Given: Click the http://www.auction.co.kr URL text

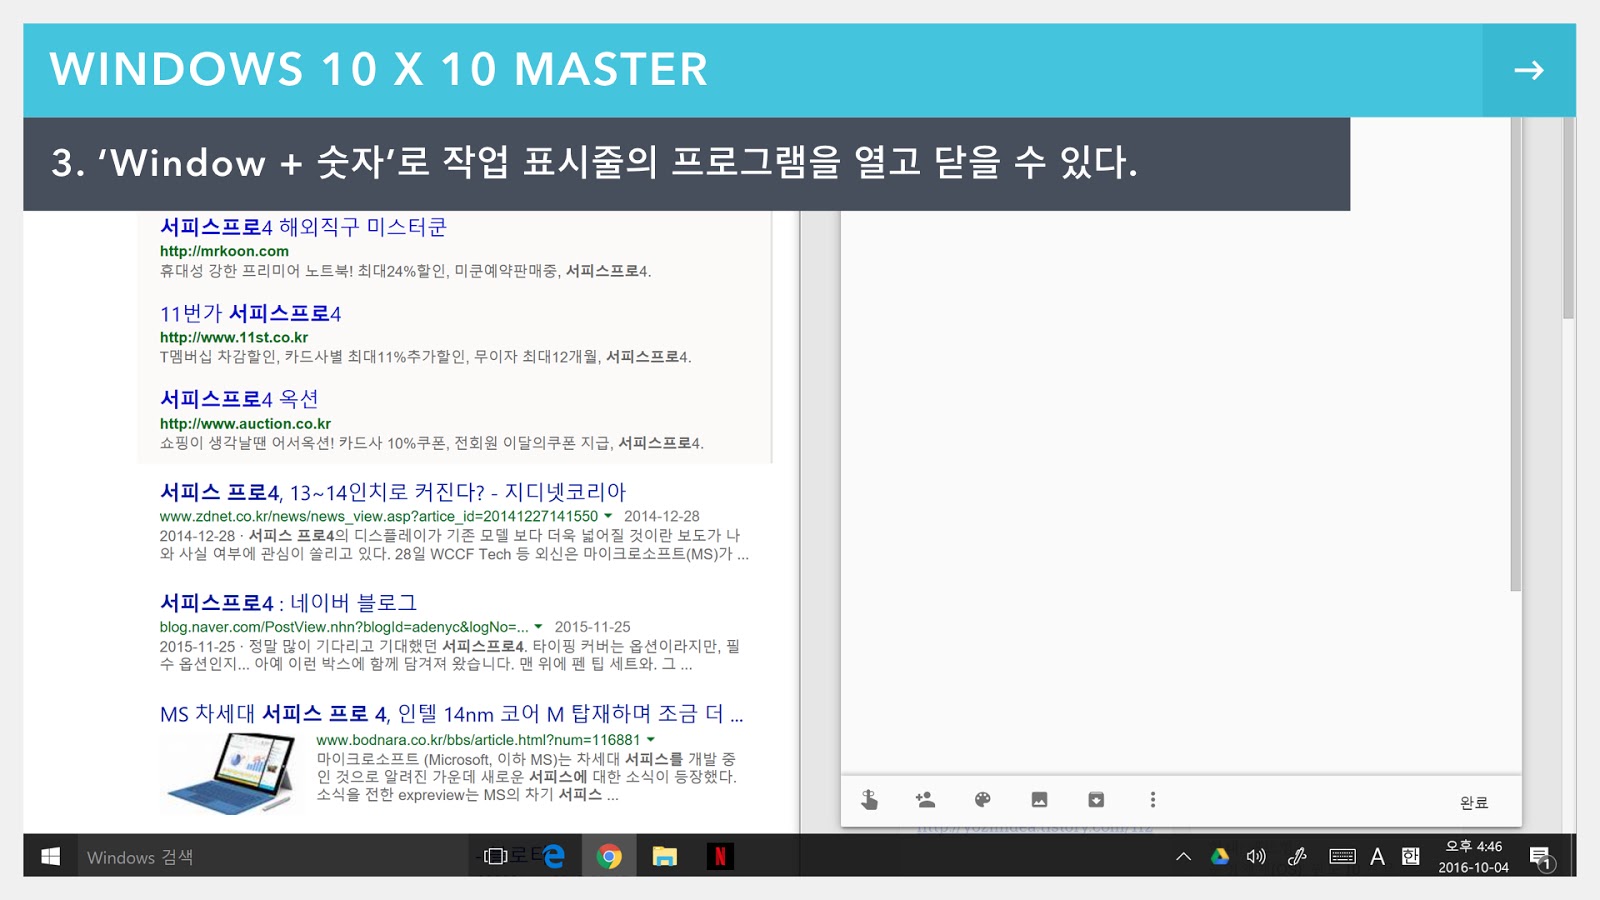Looking at the screenshot, I should pos(245,424).
